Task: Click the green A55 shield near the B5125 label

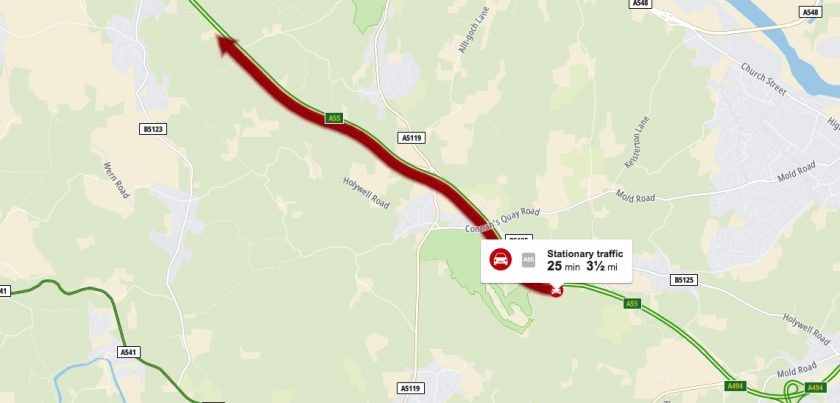Action: (x=633, y=304)
